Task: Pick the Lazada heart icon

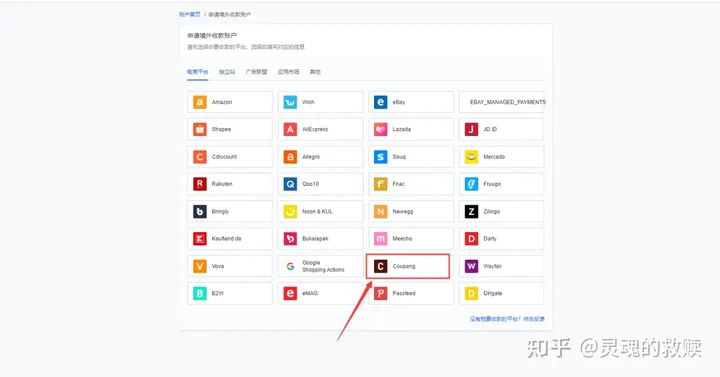Action: pyautogui.click(x=380, y=129)
